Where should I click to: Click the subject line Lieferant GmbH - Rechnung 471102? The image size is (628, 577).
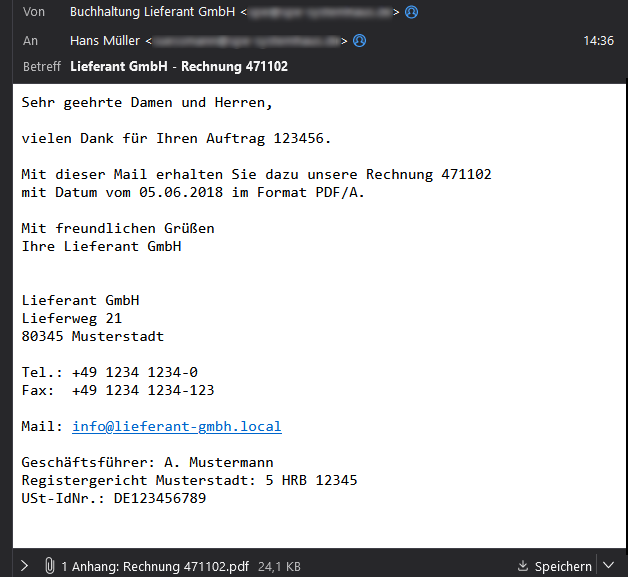[180, 67]
